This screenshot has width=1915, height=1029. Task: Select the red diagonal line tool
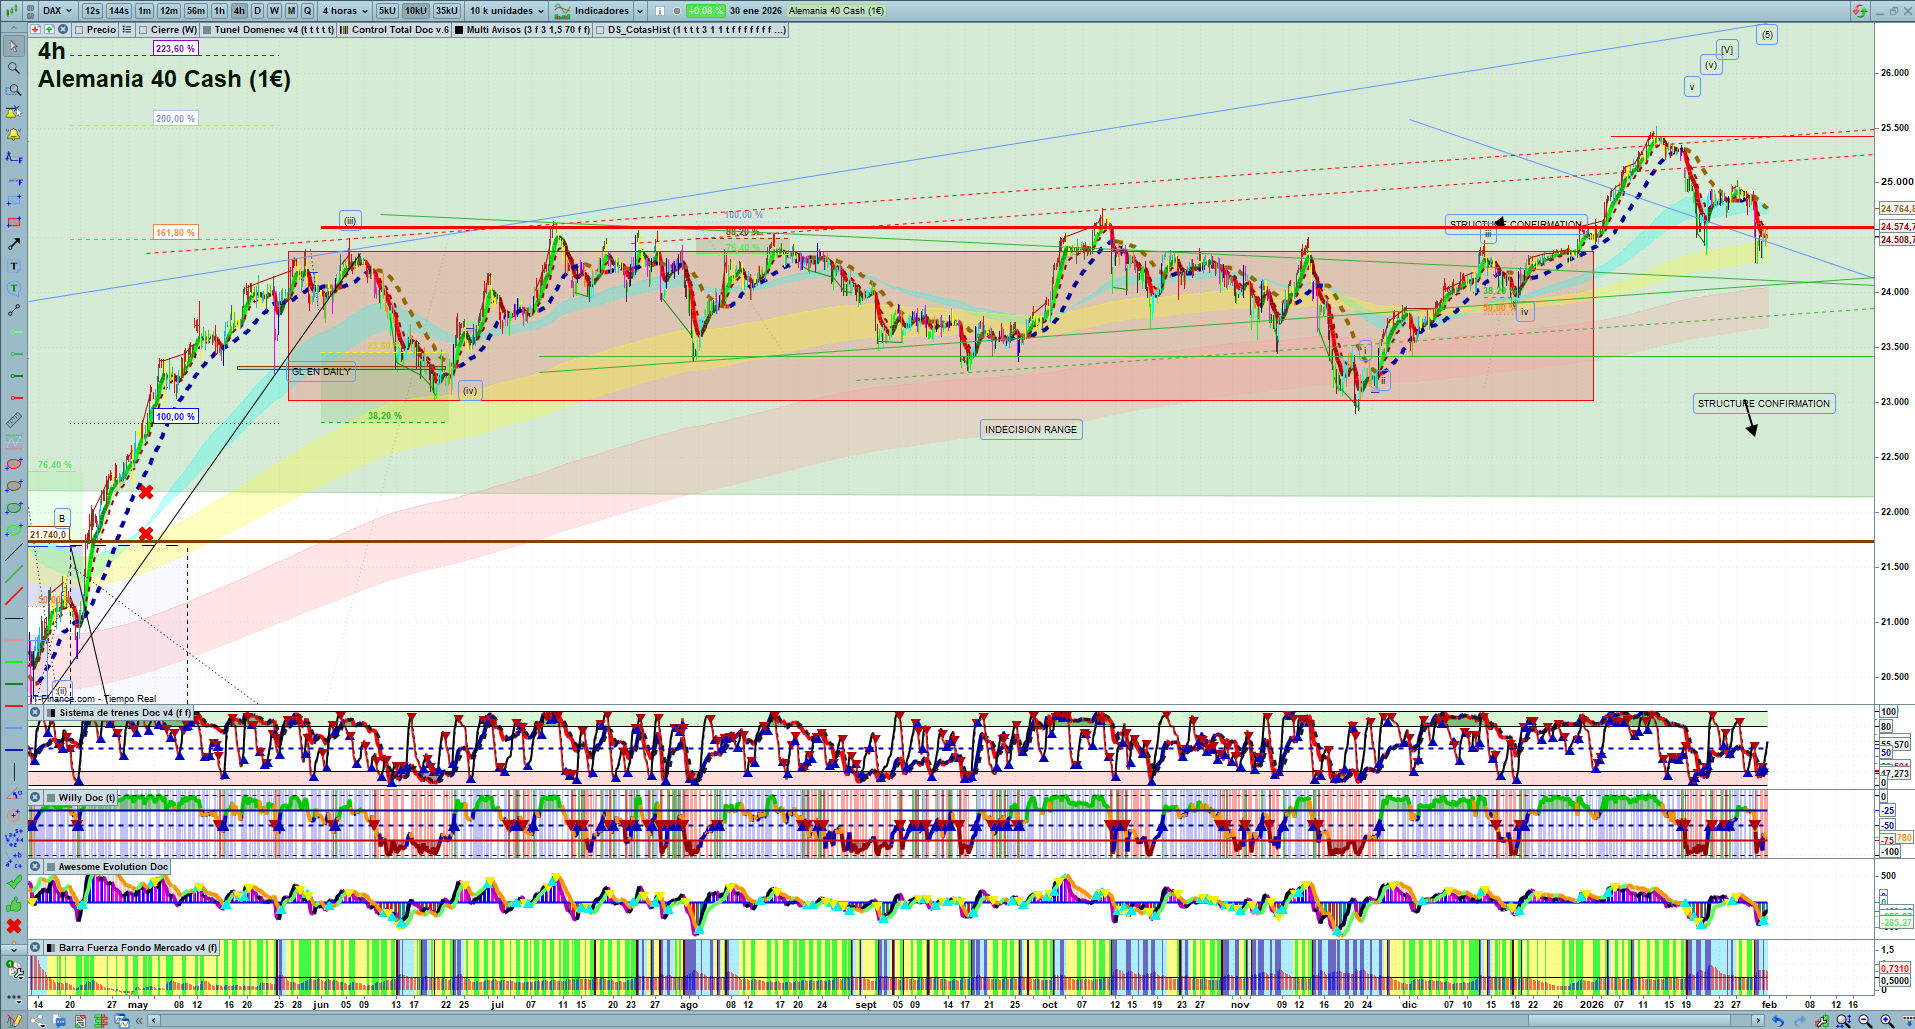14,597
